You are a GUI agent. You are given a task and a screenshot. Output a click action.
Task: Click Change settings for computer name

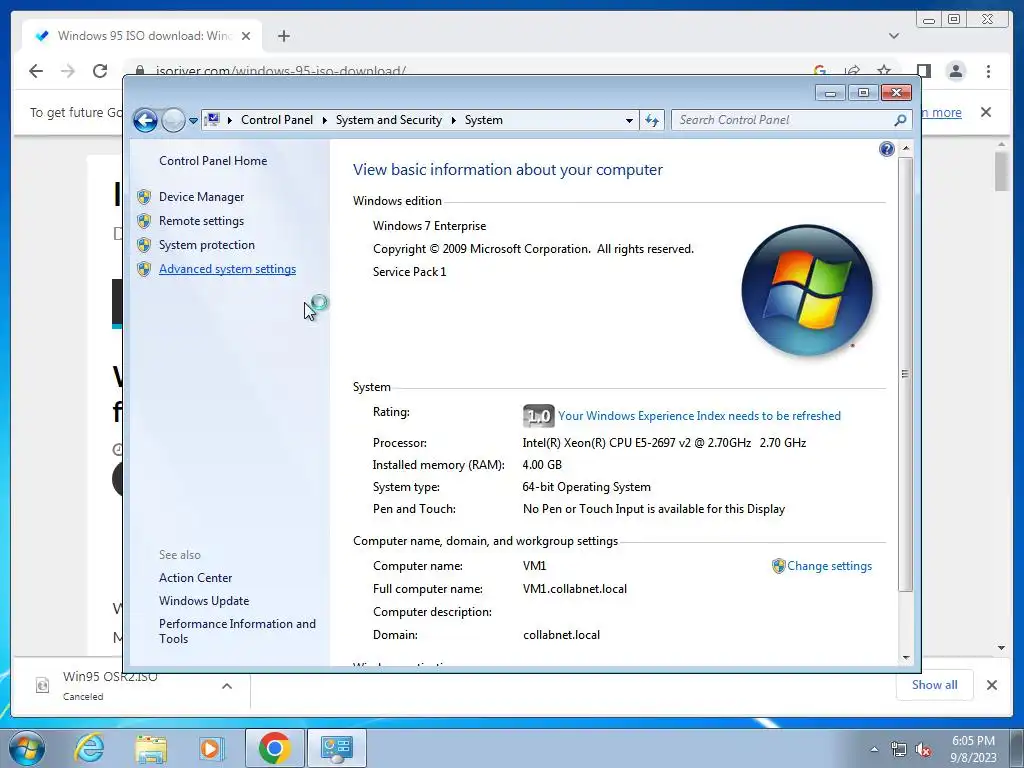point(829,566)
